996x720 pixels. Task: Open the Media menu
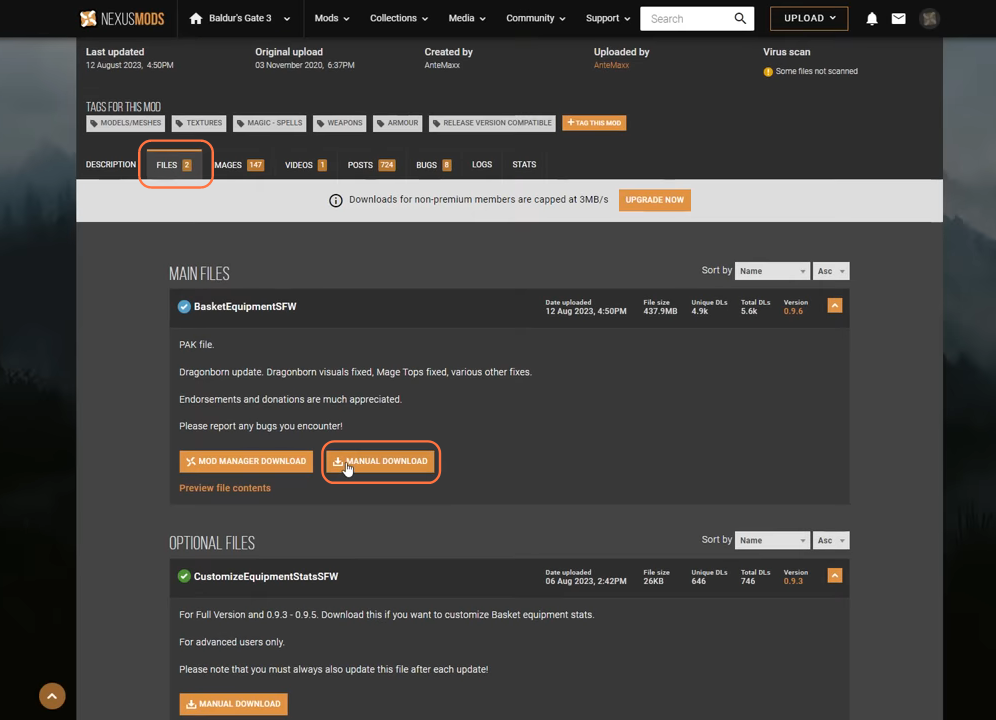467,18
